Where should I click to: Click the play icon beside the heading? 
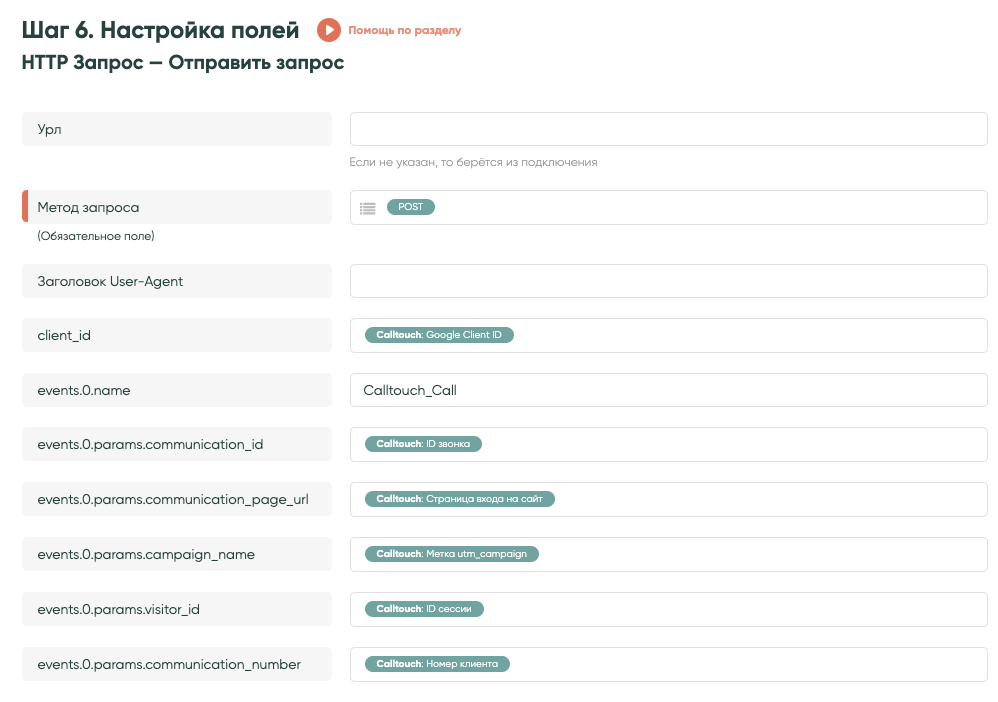click(329, 30)
